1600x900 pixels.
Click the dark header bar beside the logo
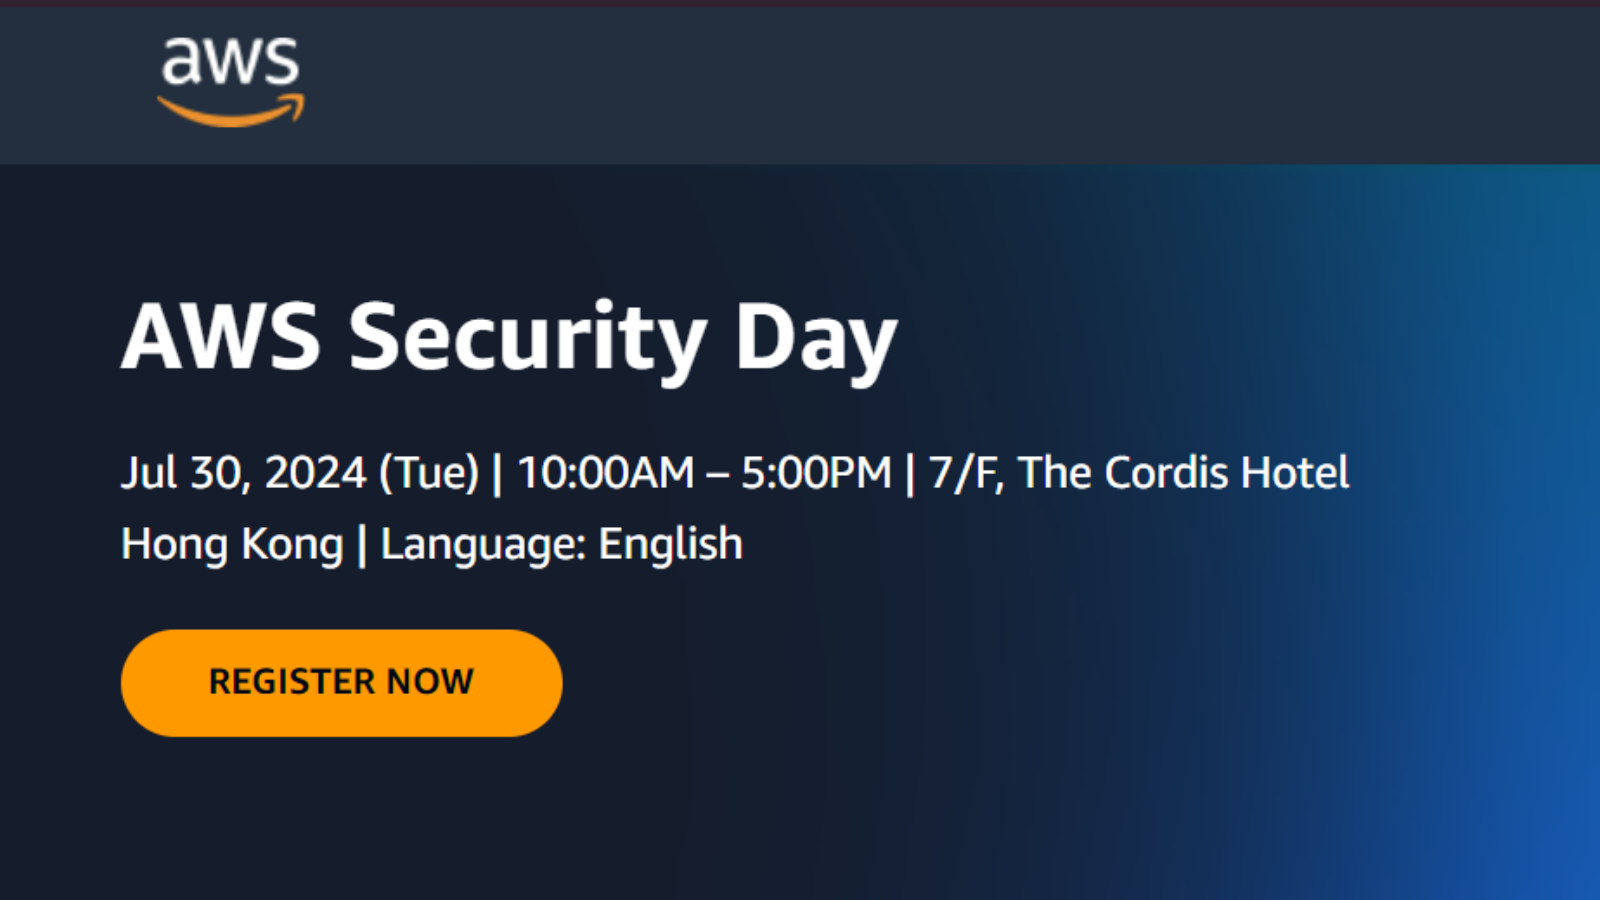point(900,85)
